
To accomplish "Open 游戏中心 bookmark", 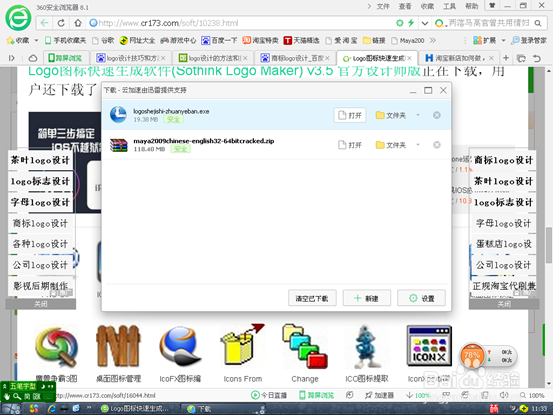I will [x=178, y=41].
